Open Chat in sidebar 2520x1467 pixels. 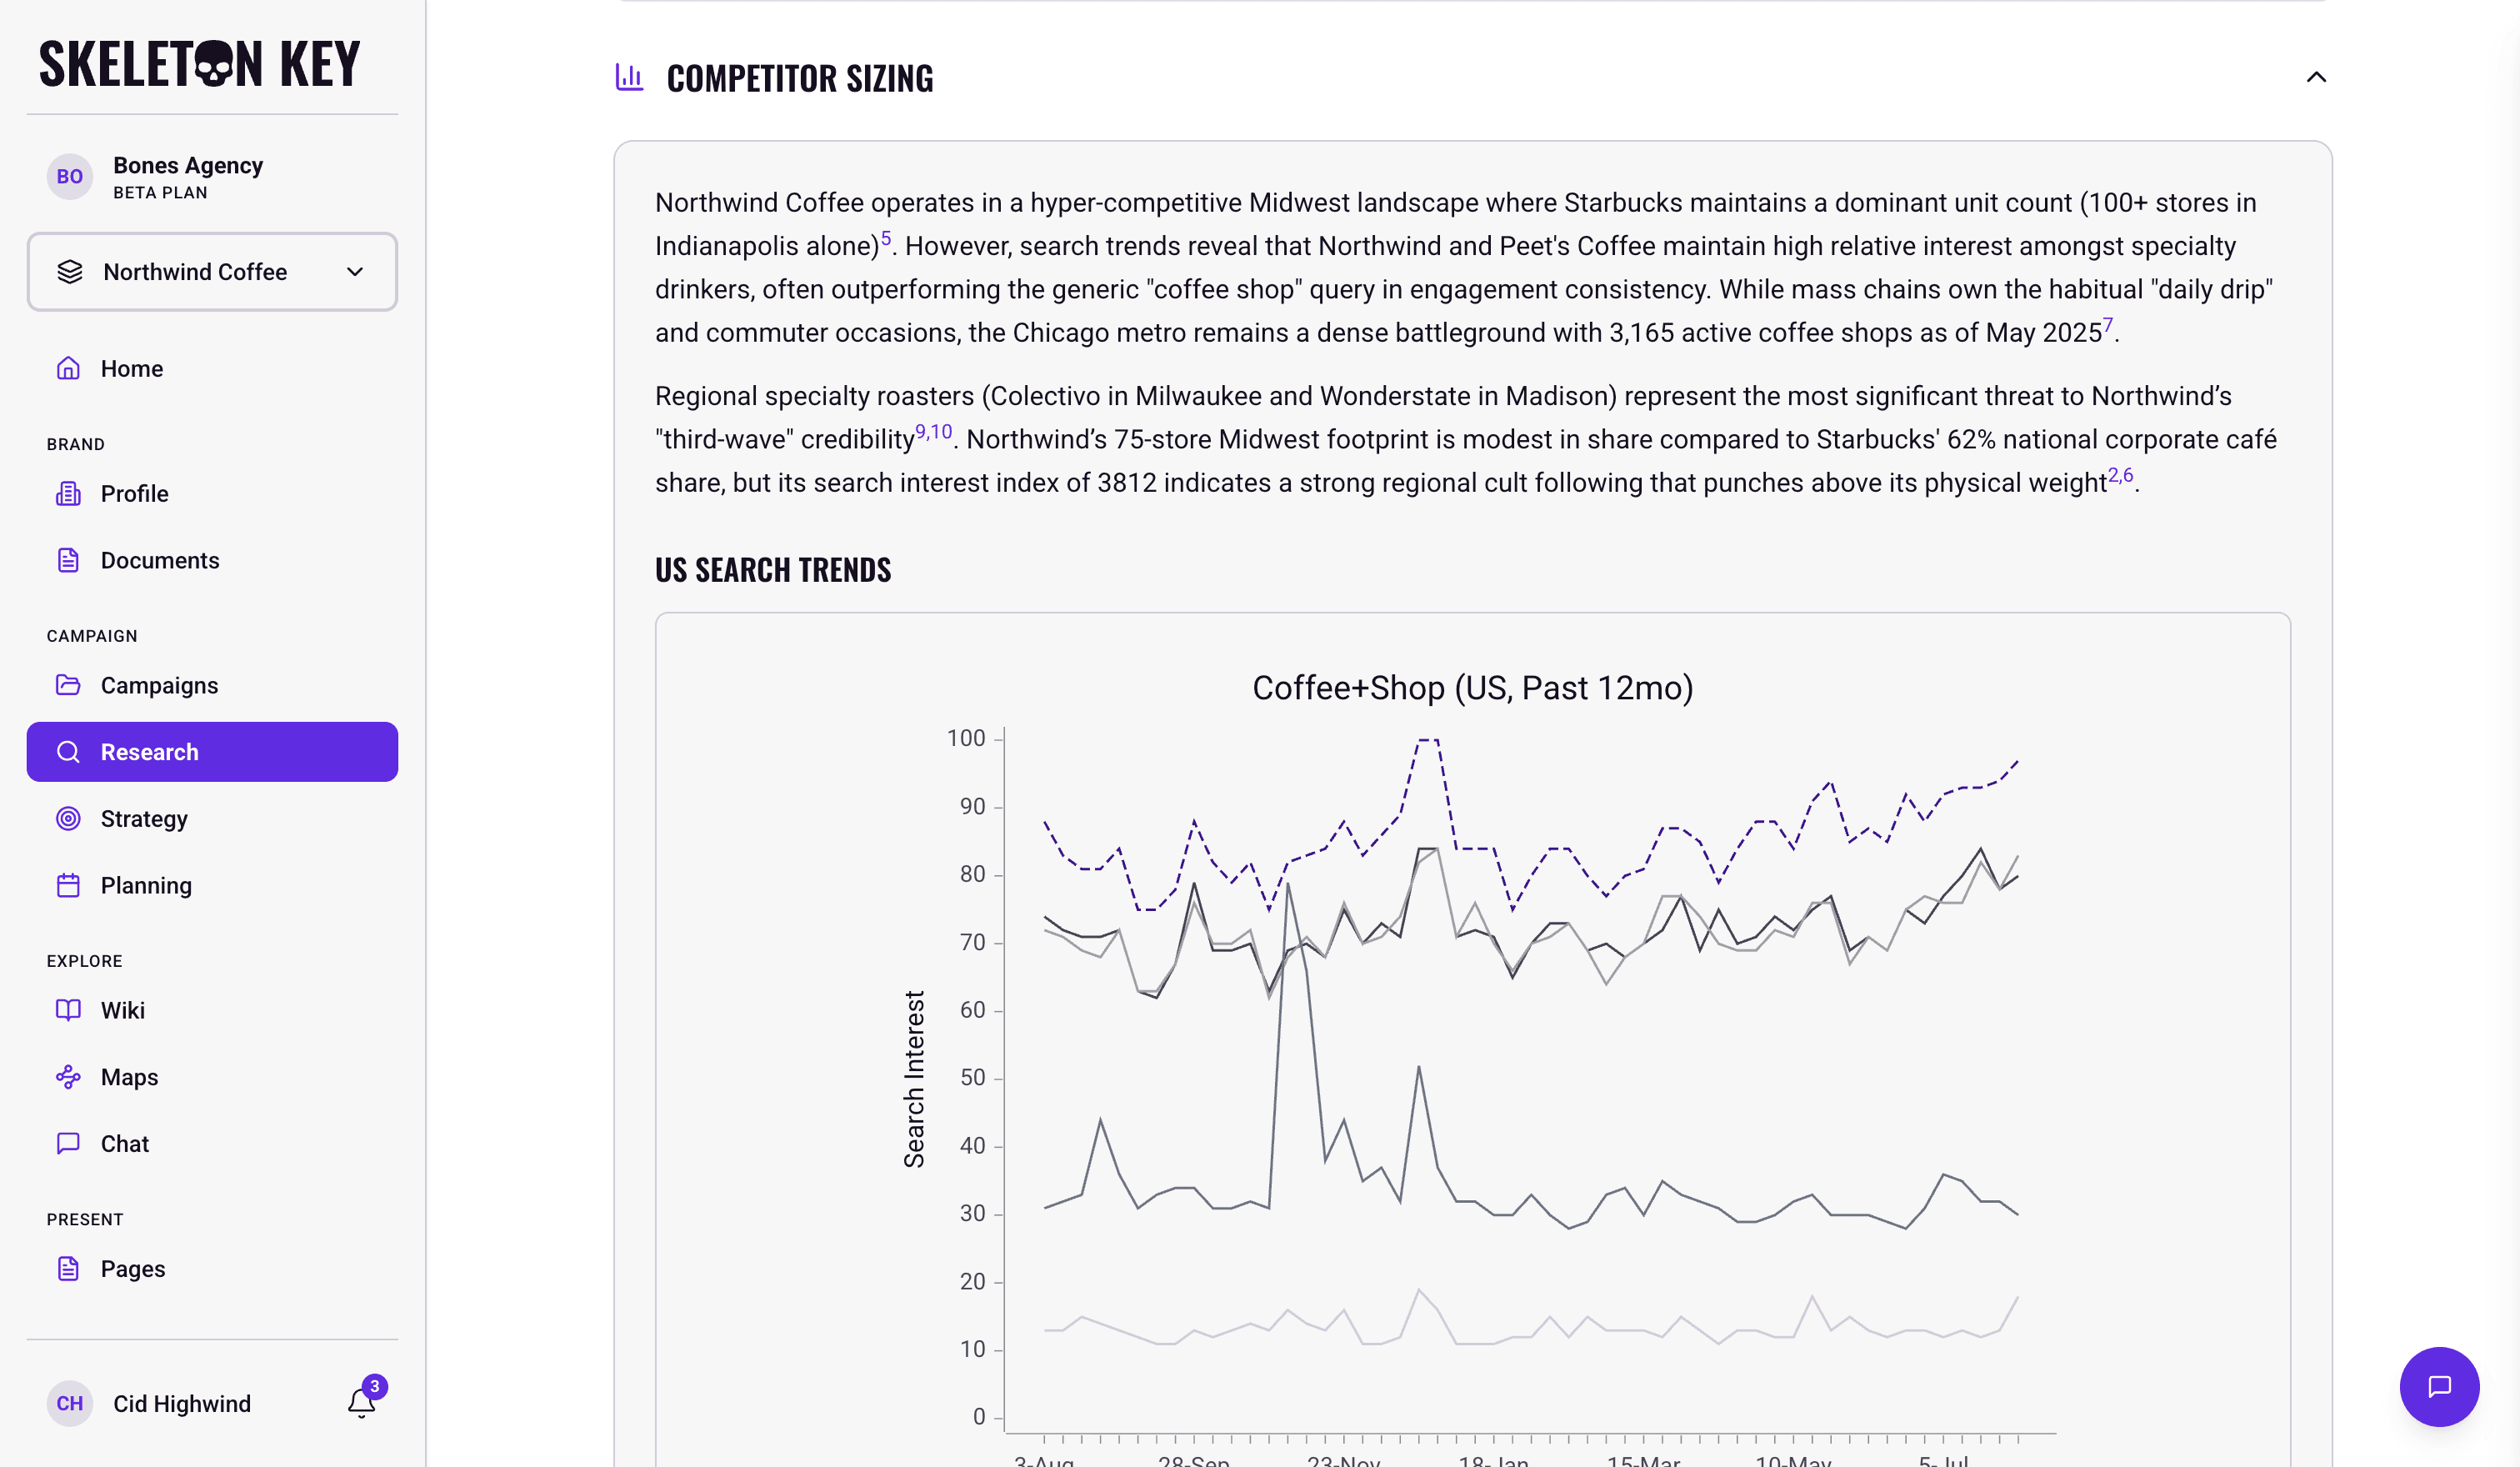[212, 1143]
